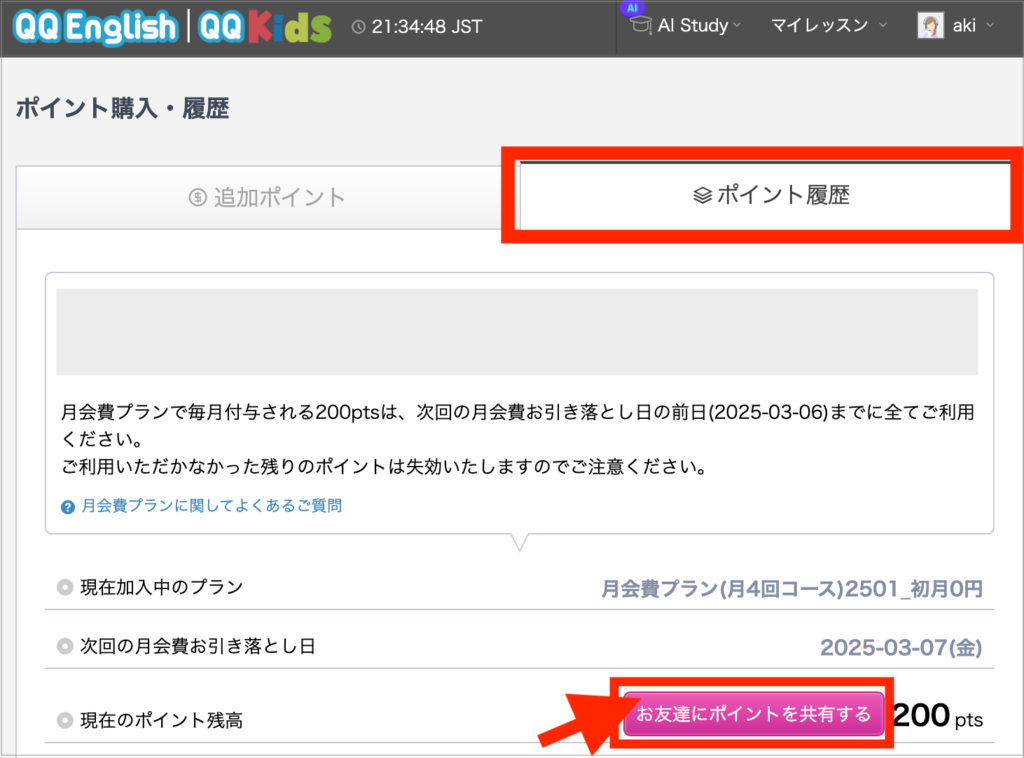Select the ポイント履歴 tab label

[782, 196]
